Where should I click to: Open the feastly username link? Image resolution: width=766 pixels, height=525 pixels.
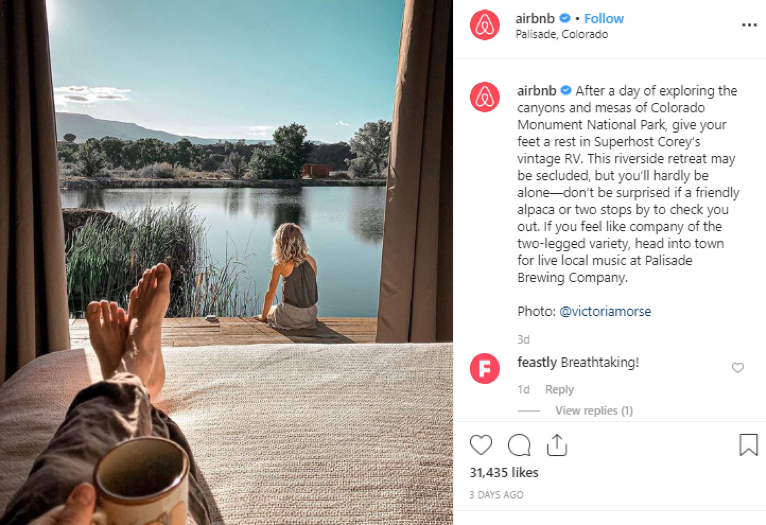coord(537,362)
